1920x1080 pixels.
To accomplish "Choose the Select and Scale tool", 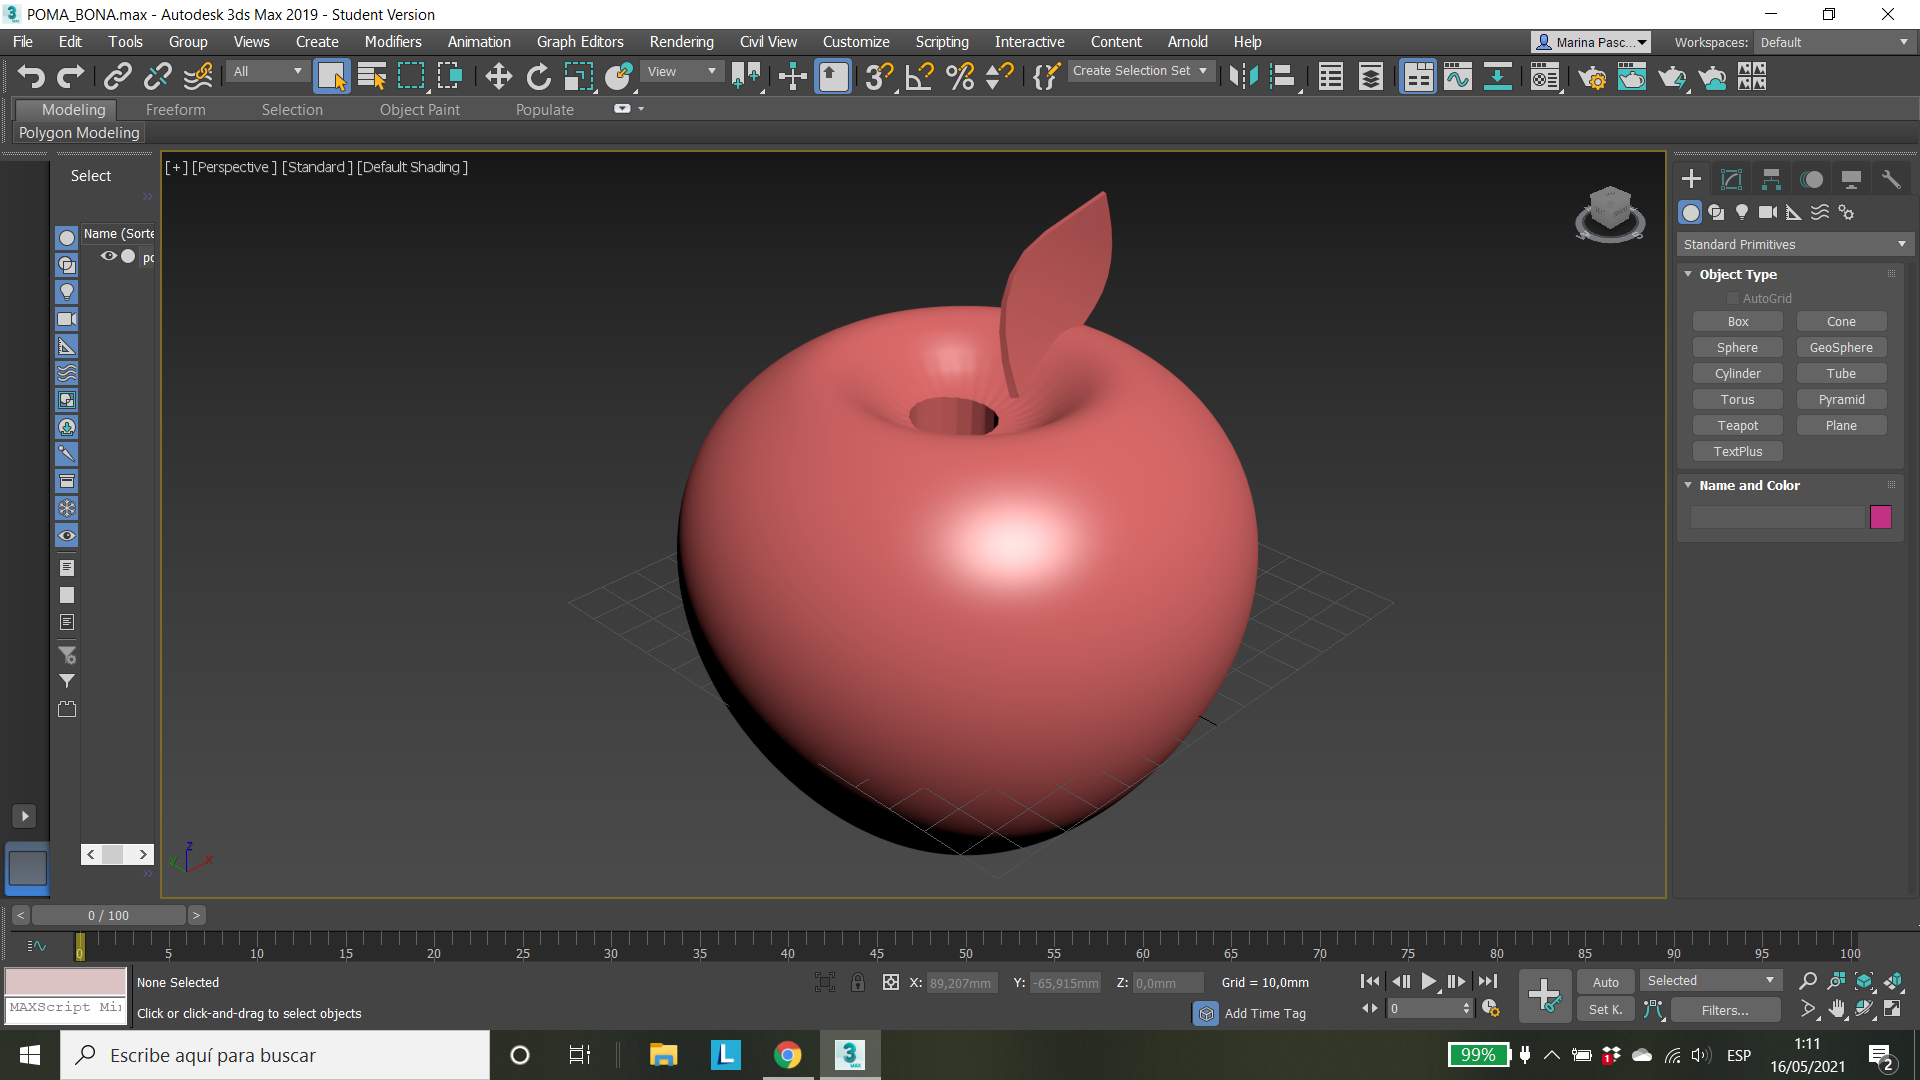I will point(578,76).
